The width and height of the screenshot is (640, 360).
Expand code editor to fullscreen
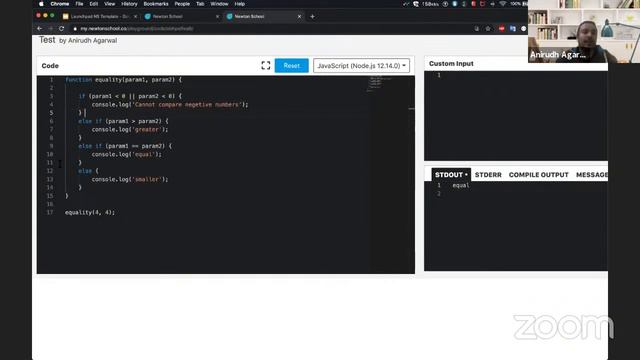point(266,65)
